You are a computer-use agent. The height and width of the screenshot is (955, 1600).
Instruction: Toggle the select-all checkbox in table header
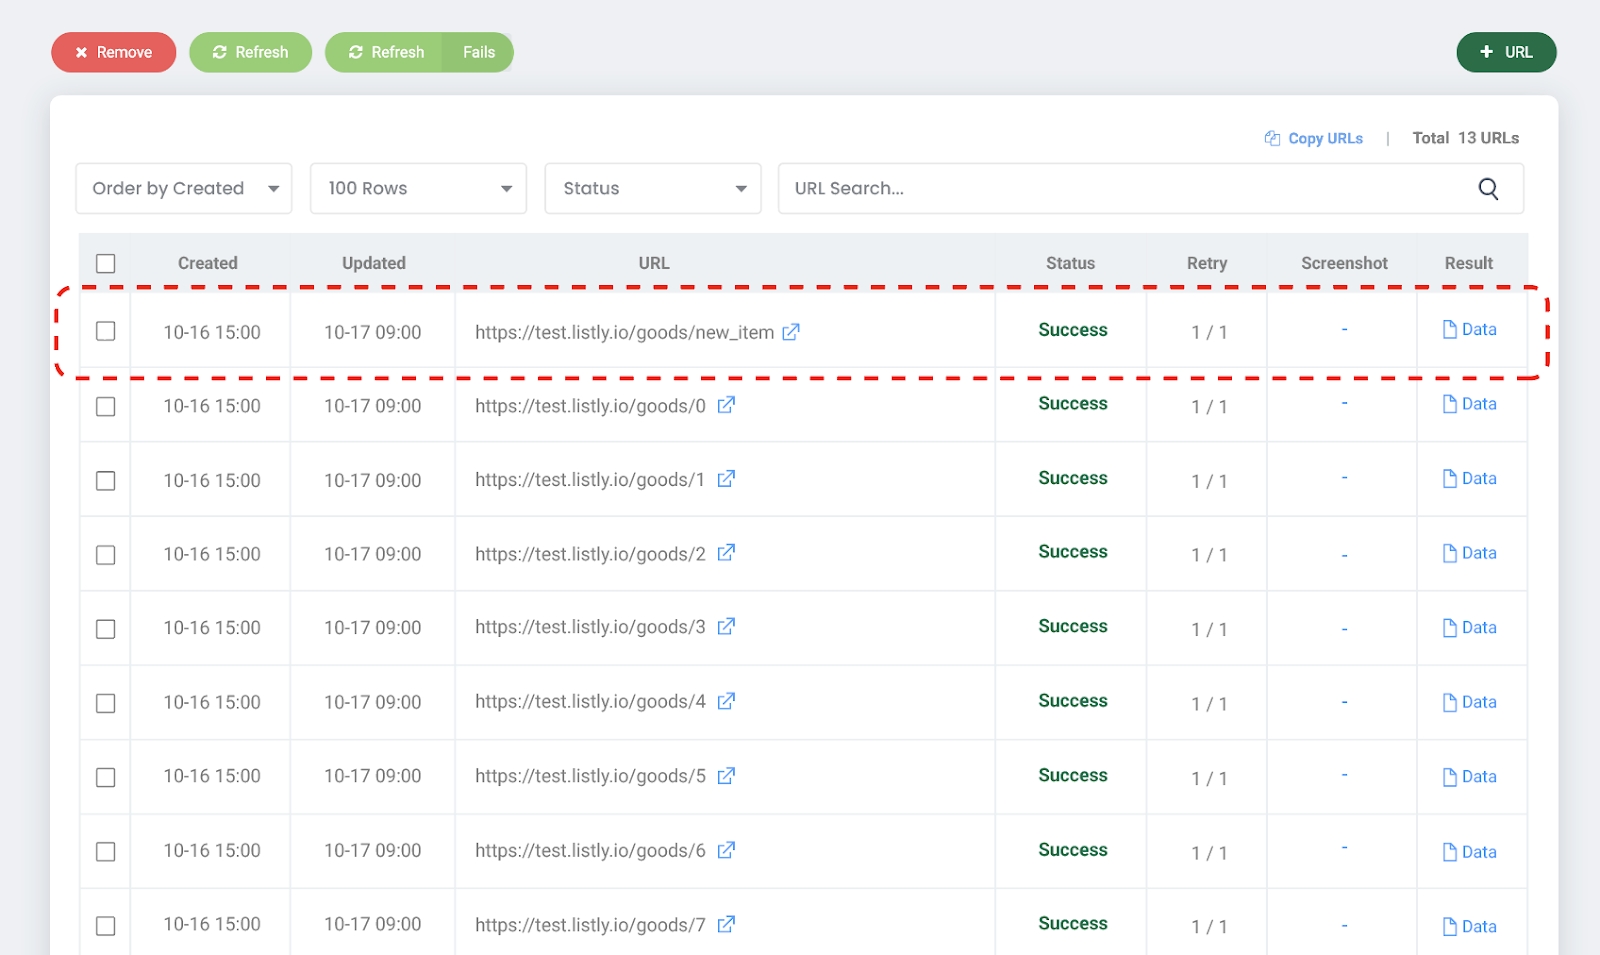(x=105, y=263)
